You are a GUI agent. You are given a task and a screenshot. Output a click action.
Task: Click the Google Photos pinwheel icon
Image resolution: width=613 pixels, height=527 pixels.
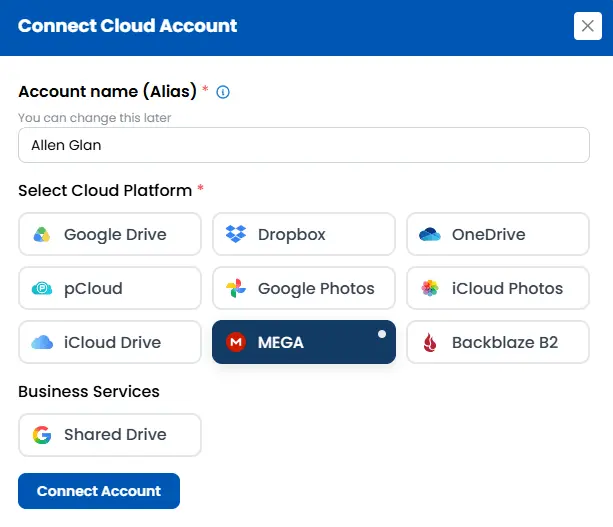click(x=236, y=289)
